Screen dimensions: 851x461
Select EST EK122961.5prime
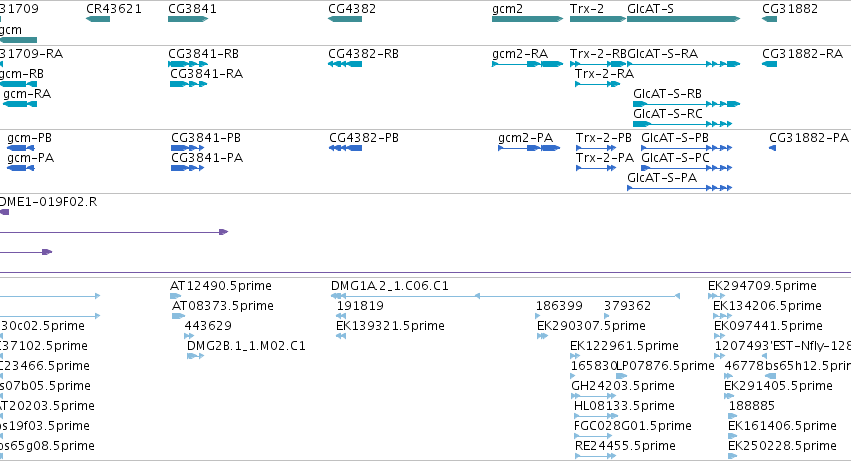click(x=575, y=356)
